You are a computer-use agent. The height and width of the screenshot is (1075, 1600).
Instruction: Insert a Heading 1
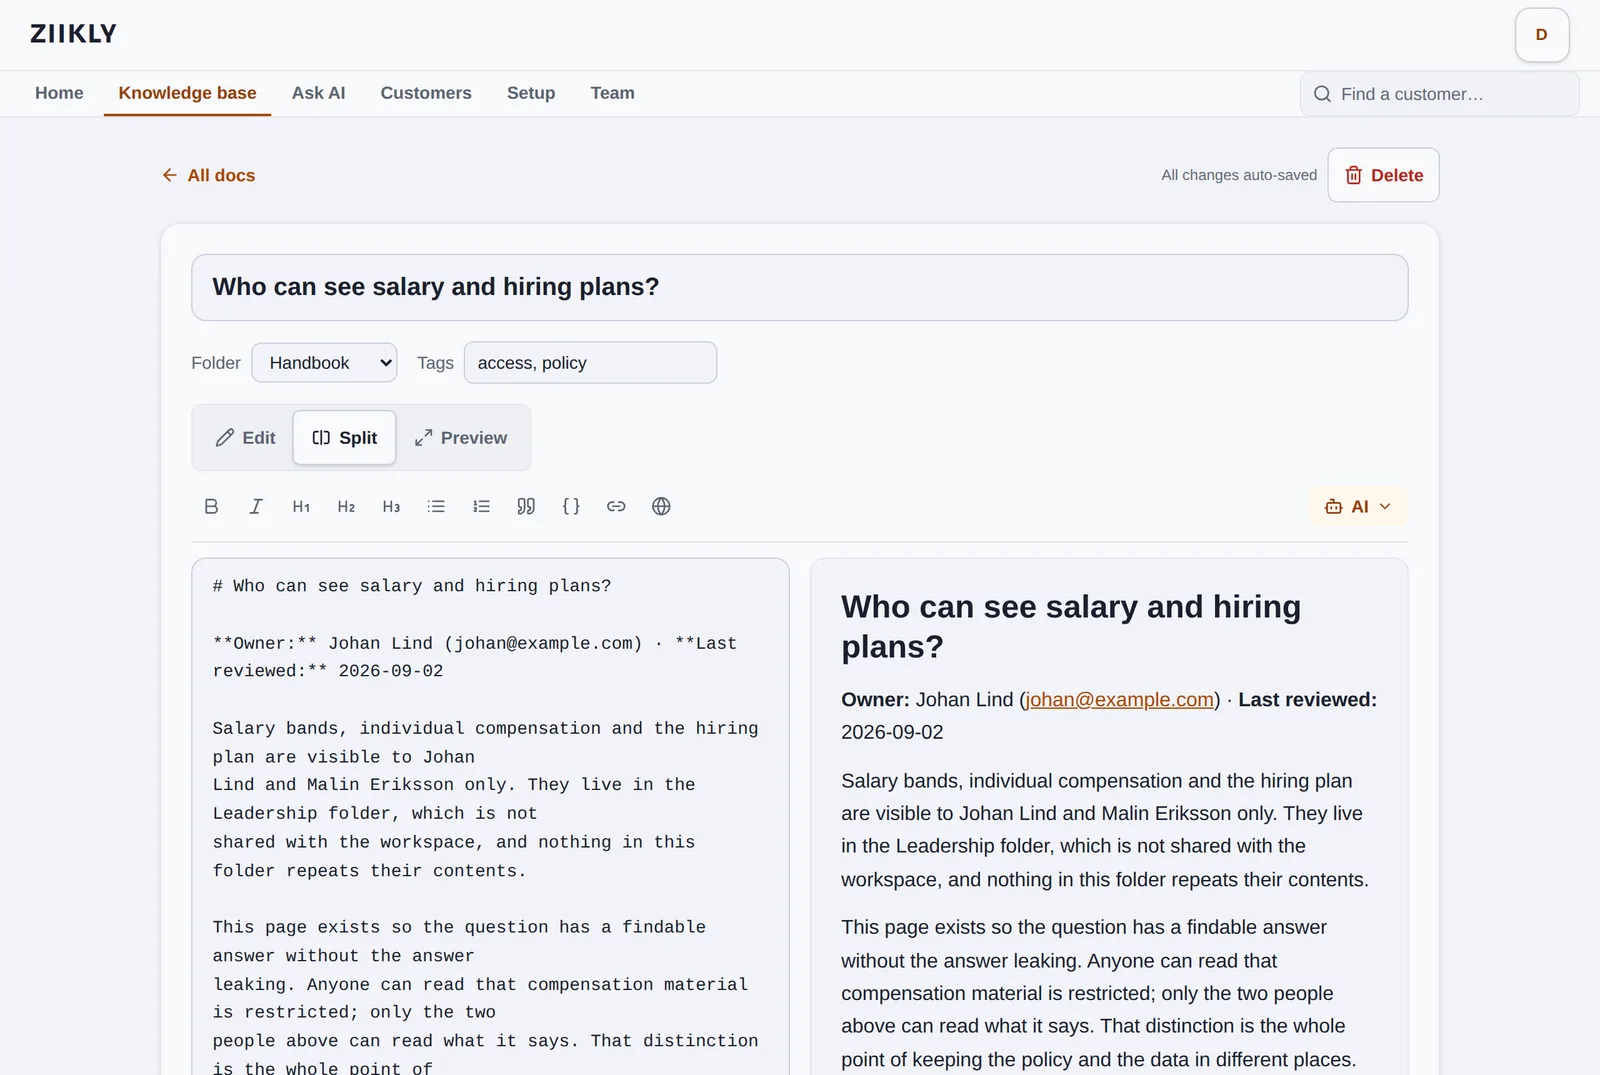click(x=301, y=506)
